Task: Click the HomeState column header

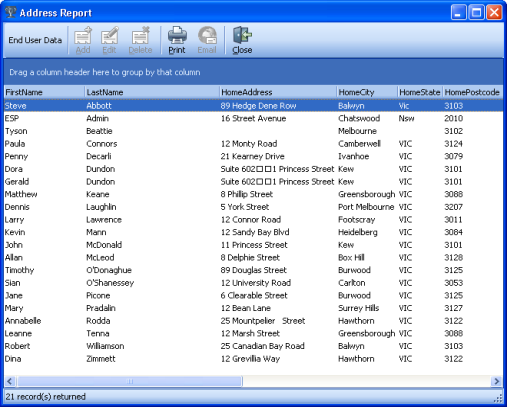Action: tap(420, 92)
